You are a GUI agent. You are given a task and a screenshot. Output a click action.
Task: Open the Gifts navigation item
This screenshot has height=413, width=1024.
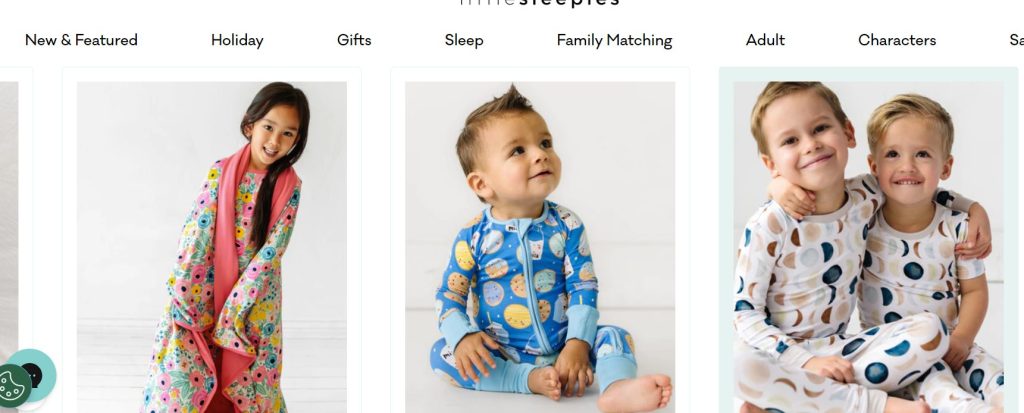[x=354, y=40]
